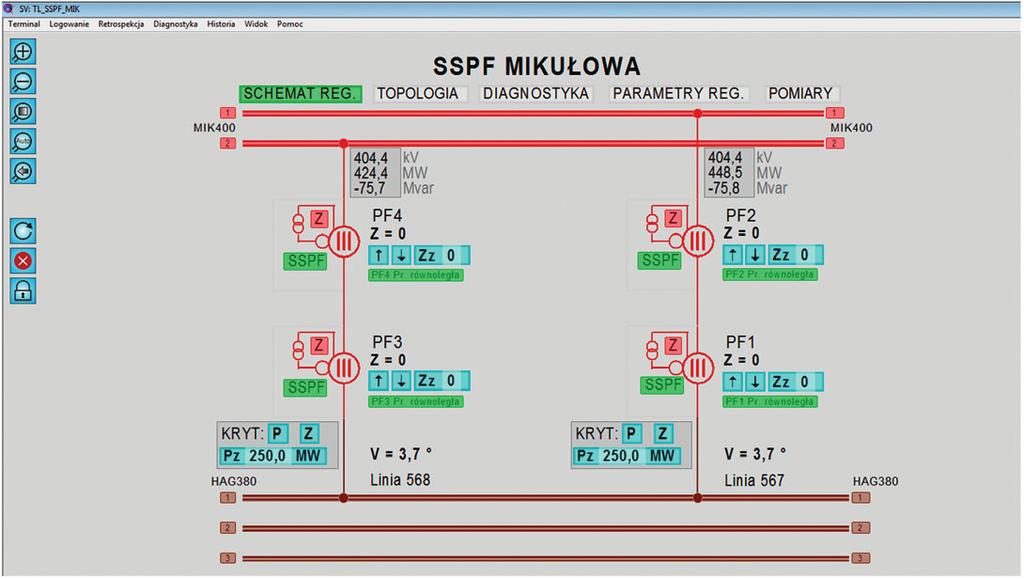The height and width of the screenshot is (579, 1024).
Task: Select the PF2 phase shifter transformer symbol
Action: coord(697,242)
